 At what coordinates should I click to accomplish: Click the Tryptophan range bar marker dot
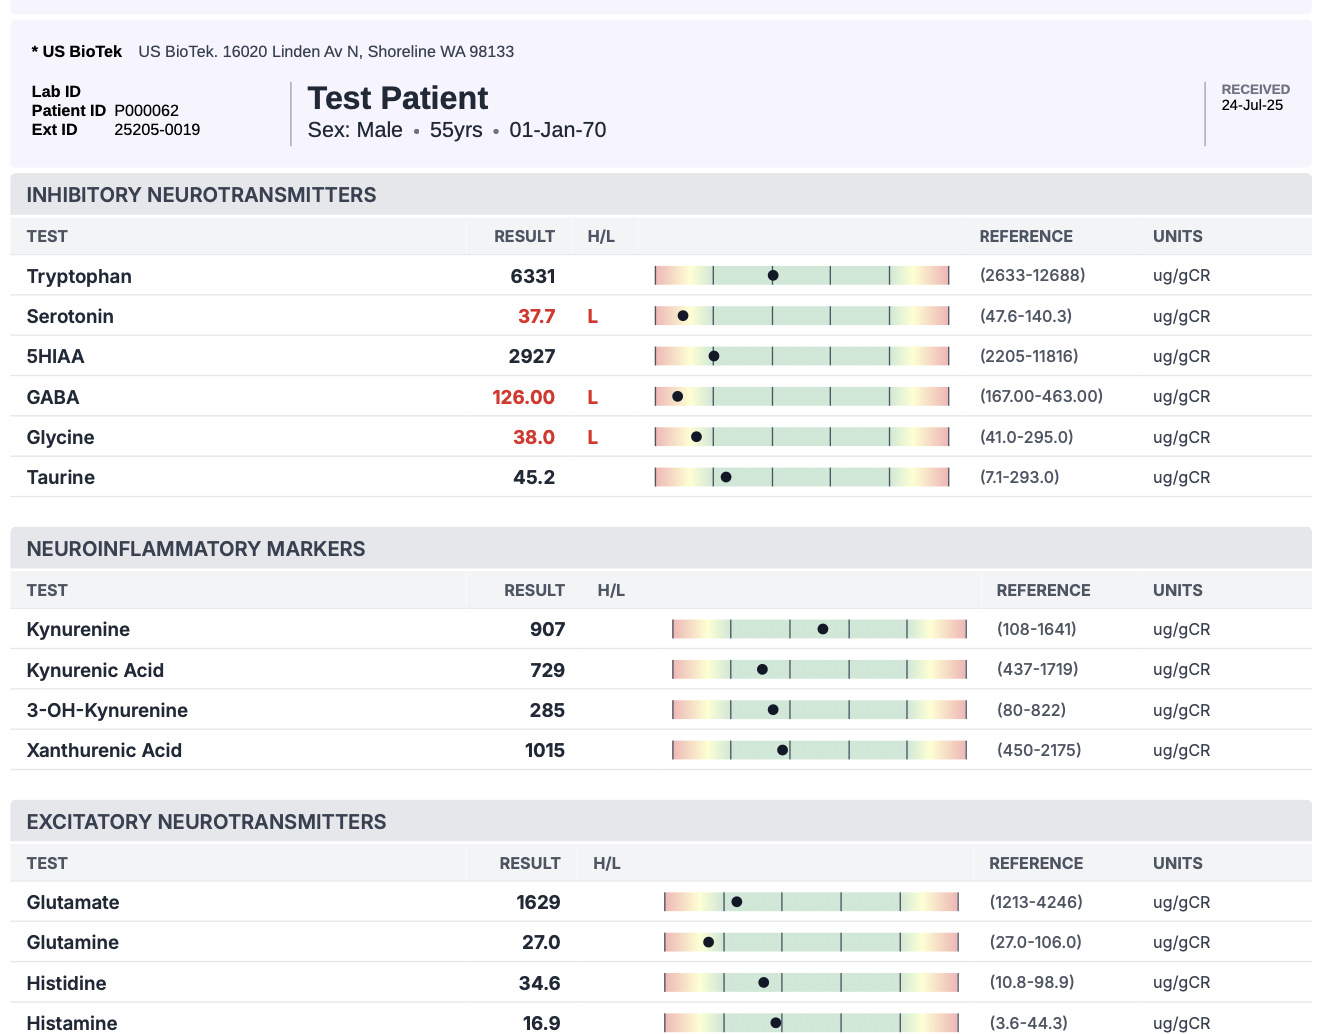773,275
